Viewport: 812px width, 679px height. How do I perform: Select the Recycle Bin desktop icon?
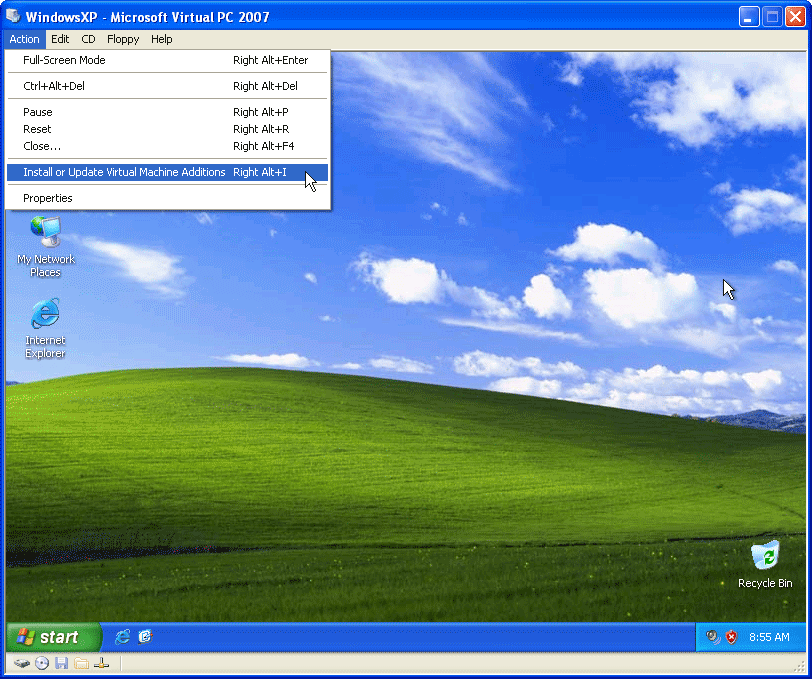(x=765, y=565)
